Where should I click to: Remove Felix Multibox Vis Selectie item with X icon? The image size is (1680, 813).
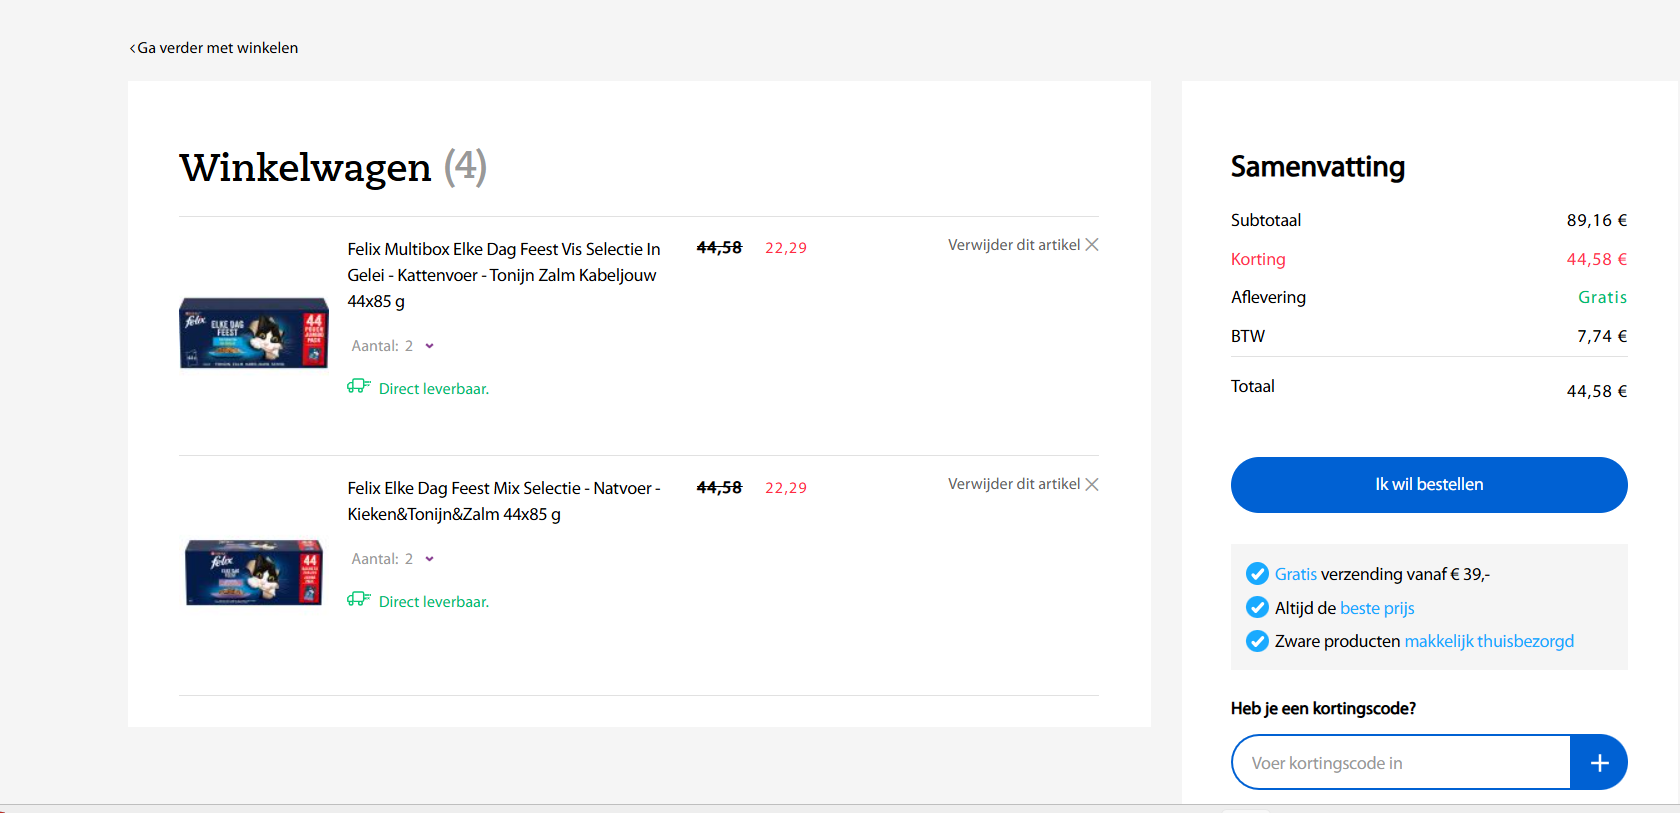[x=1092, y=245]
